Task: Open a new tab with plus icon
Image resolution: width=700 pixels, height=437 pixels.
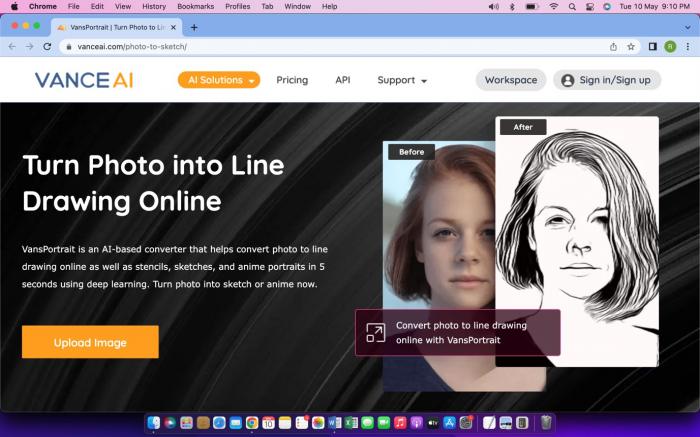Action: 194,27
